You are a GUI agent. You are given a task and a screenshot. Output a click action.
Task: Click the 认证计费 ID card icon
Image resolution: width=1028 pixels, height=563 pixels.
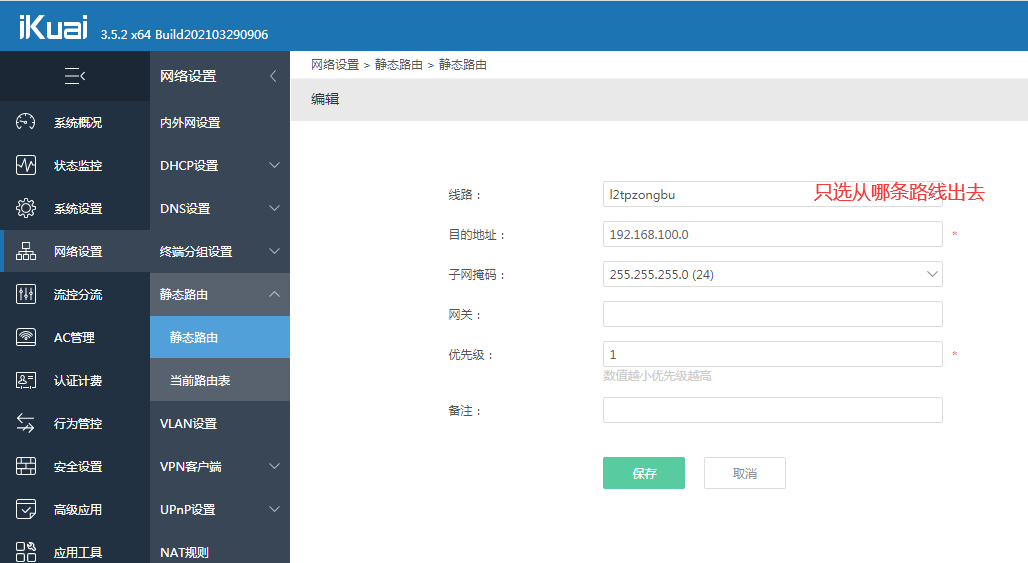coord(26,380)
